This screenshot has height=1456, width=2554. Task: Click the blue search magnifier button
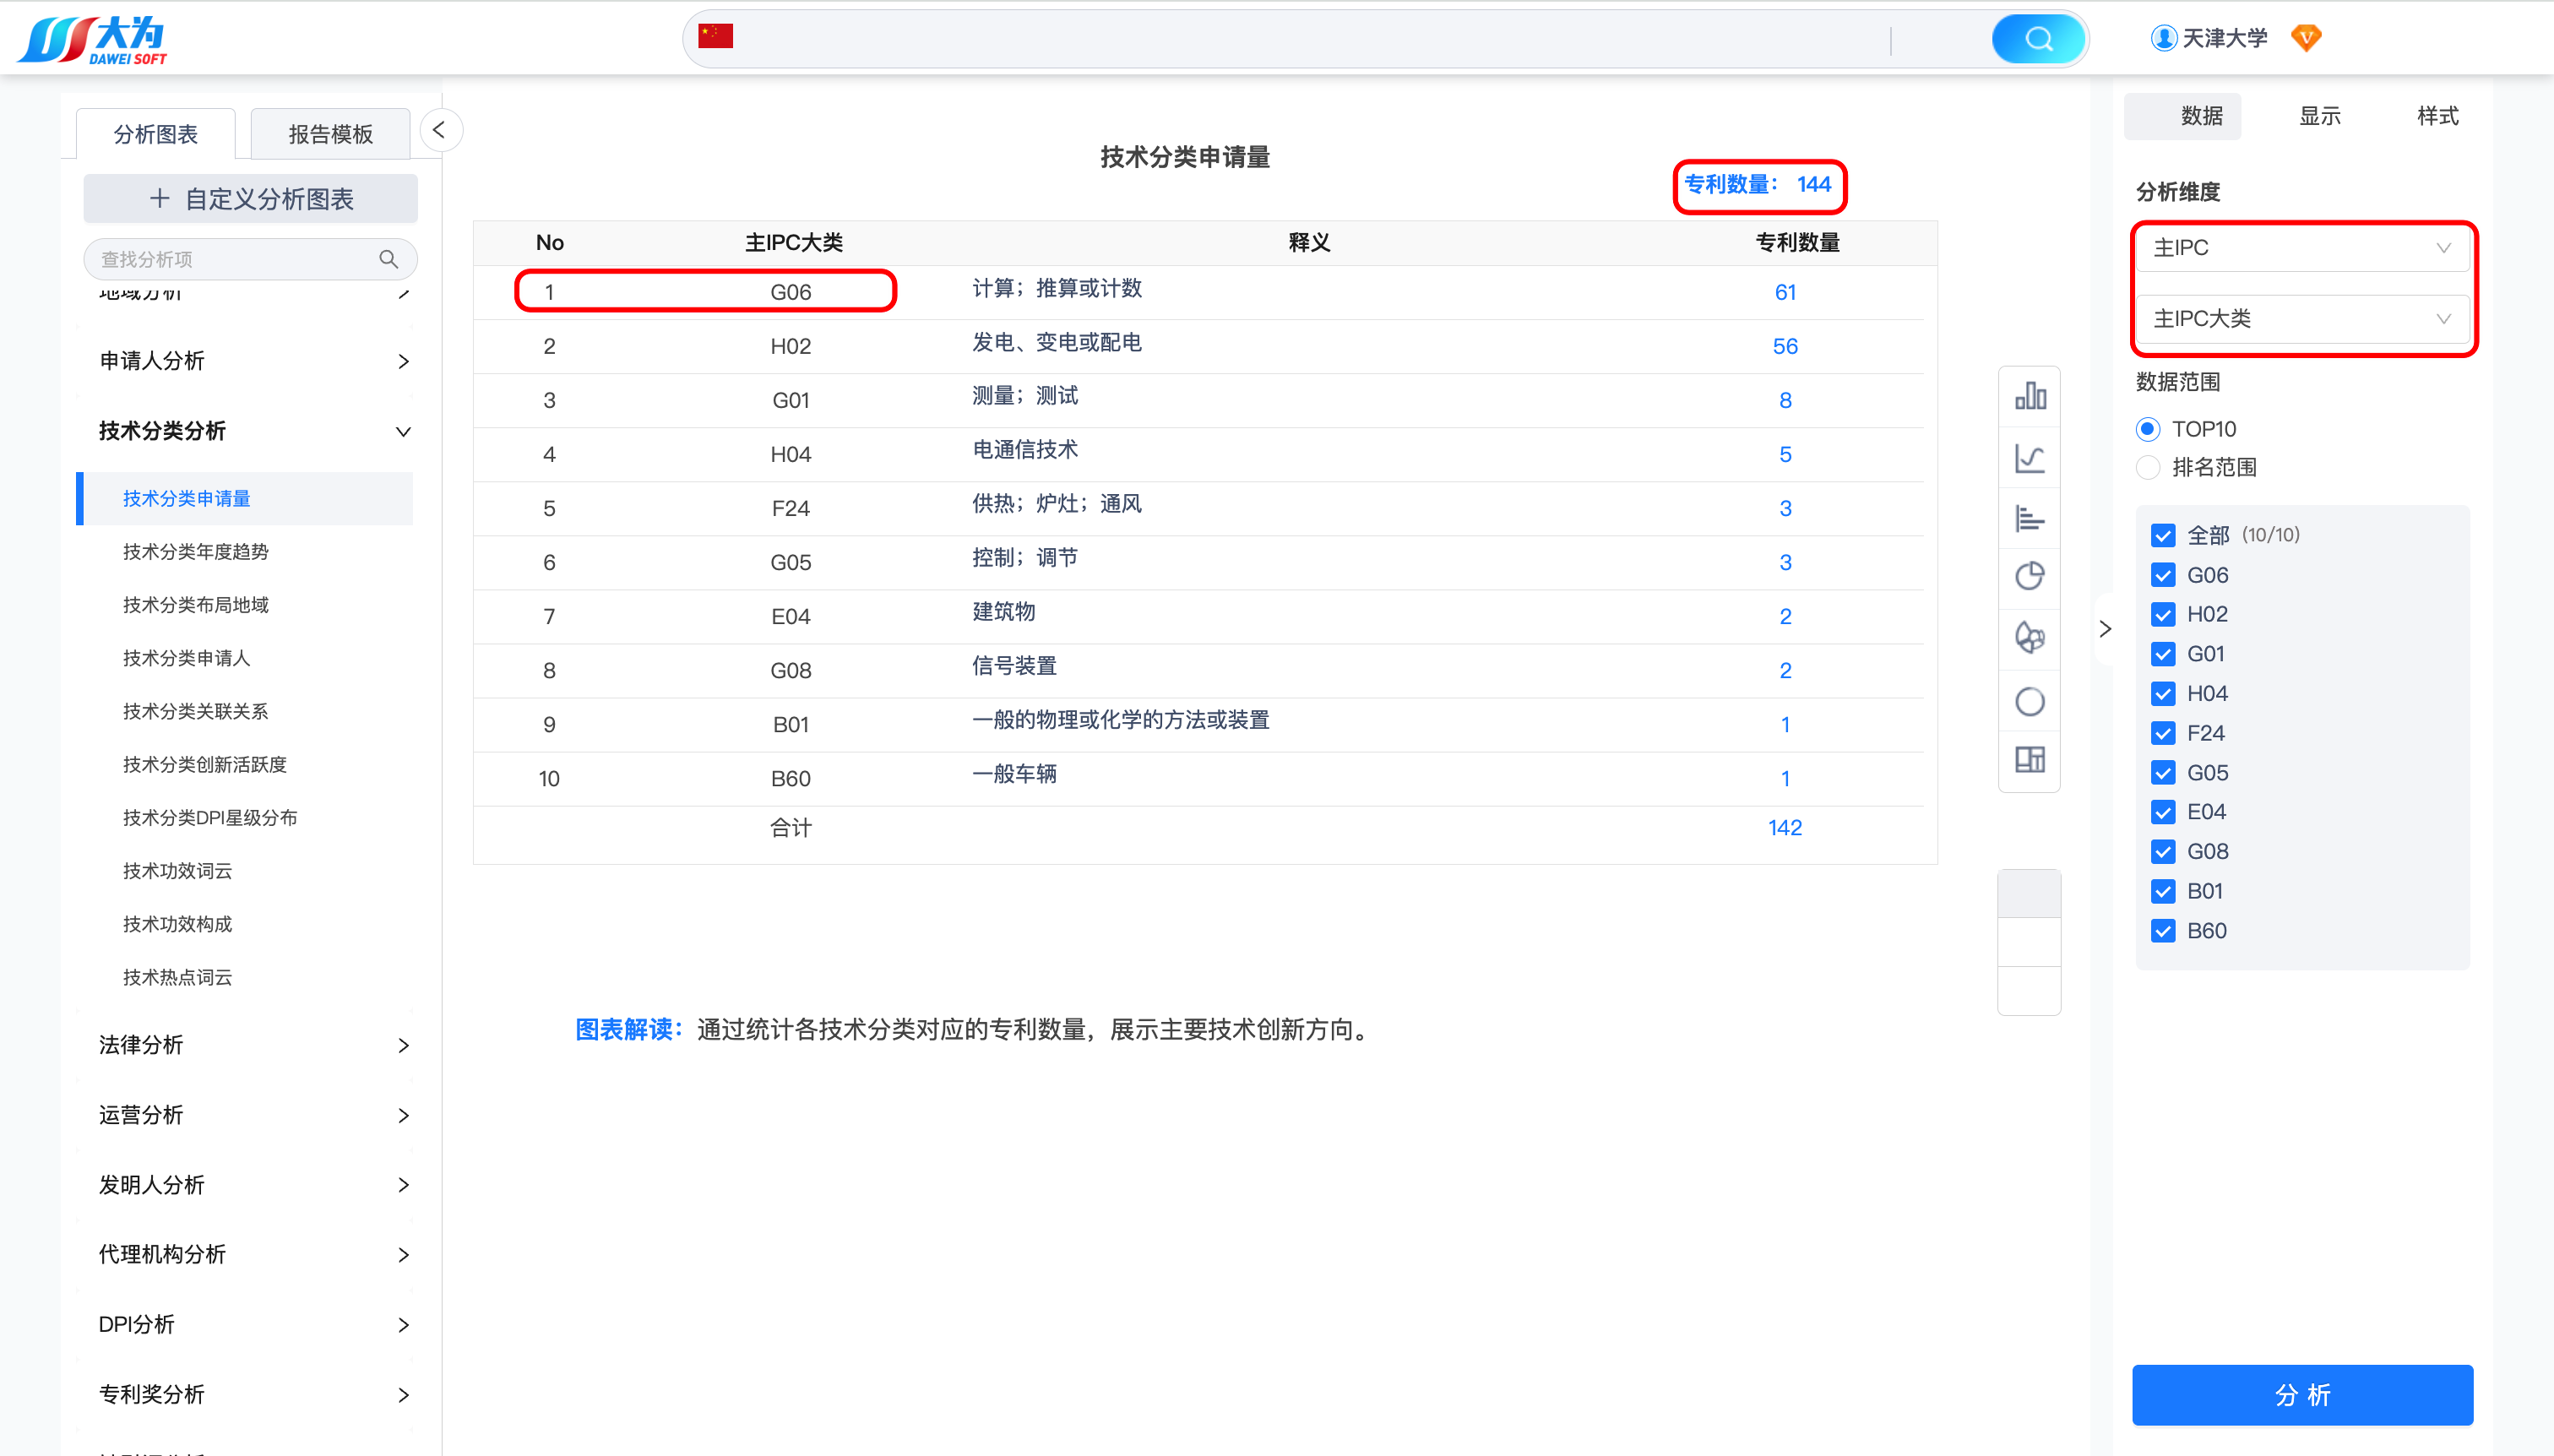(x=2038, y=39)
